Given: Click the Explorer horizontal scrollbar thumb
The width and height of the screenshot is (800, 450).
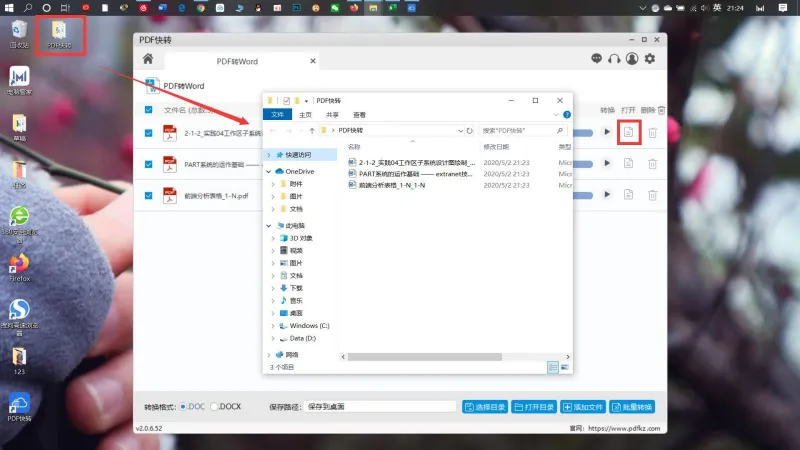Looking at the screenshot, I should (424, 357).
